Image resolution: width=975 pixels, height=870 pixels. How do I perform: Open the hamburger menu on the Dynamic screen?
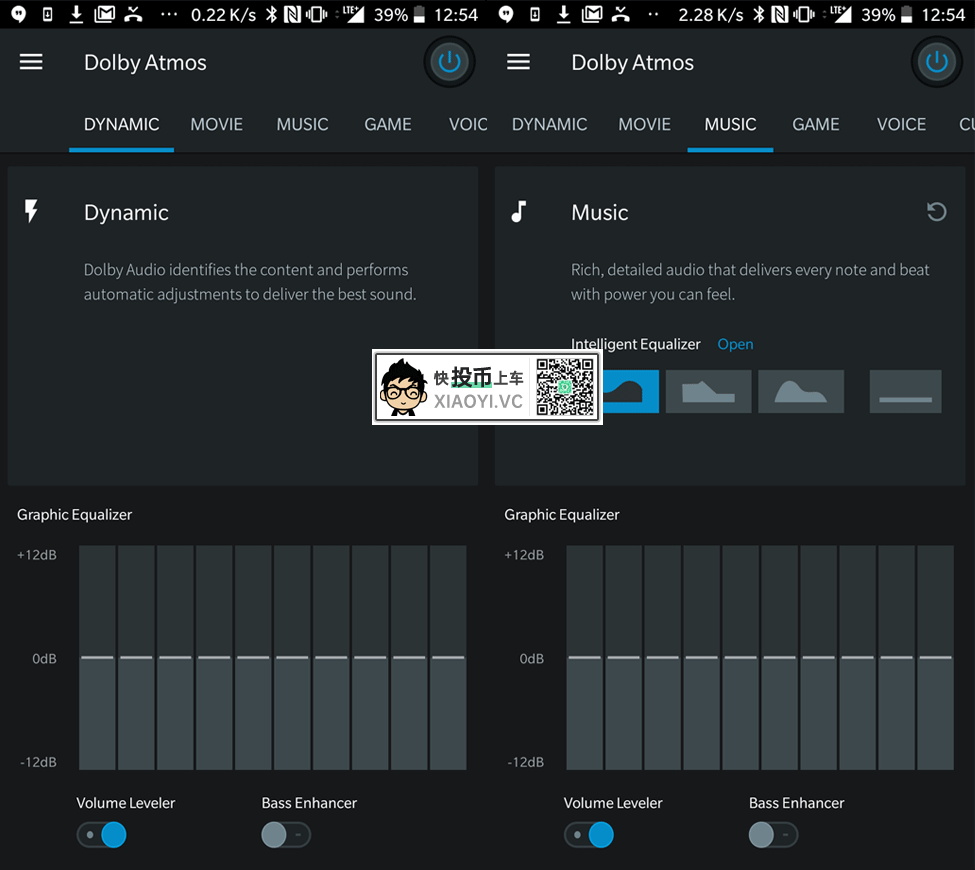coord(31,62)
